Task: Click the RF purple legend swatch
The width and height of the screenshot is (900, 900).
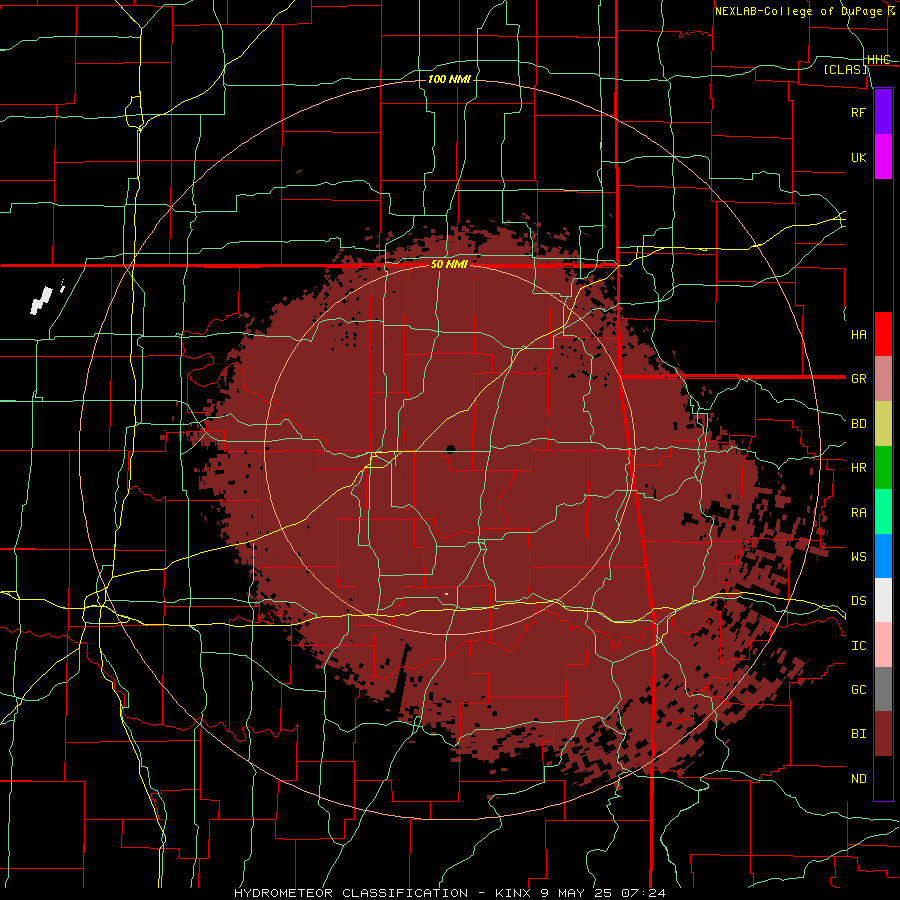Action: point(883,112)
